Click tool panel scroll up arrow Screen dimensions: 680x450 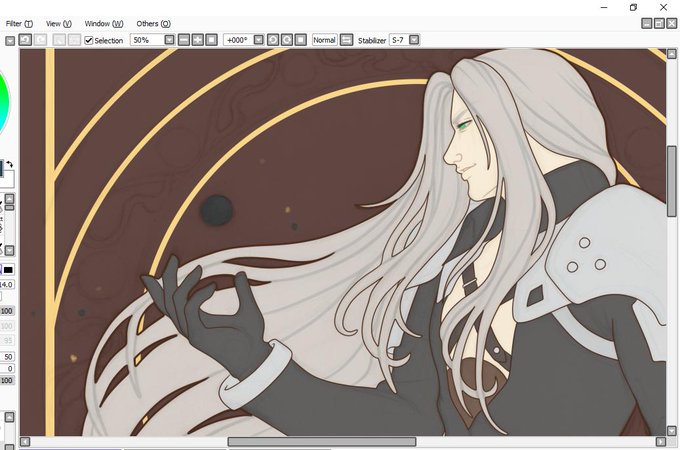(10, 199)
